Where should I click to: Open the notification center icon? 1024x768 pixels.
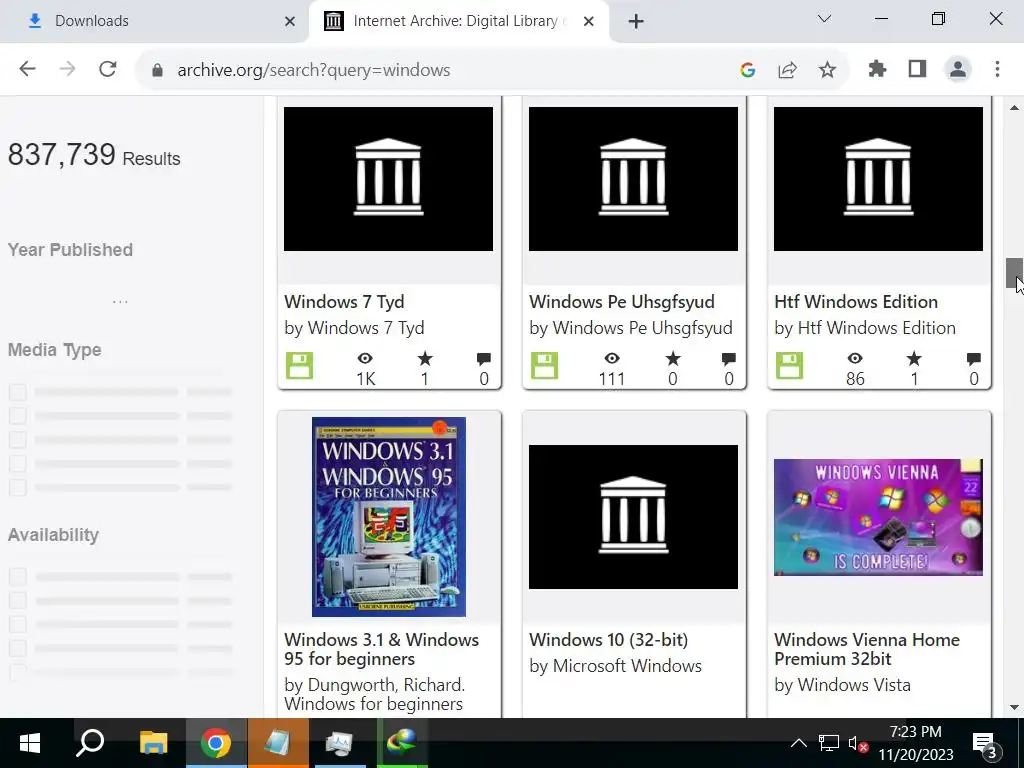coord(986,744)
